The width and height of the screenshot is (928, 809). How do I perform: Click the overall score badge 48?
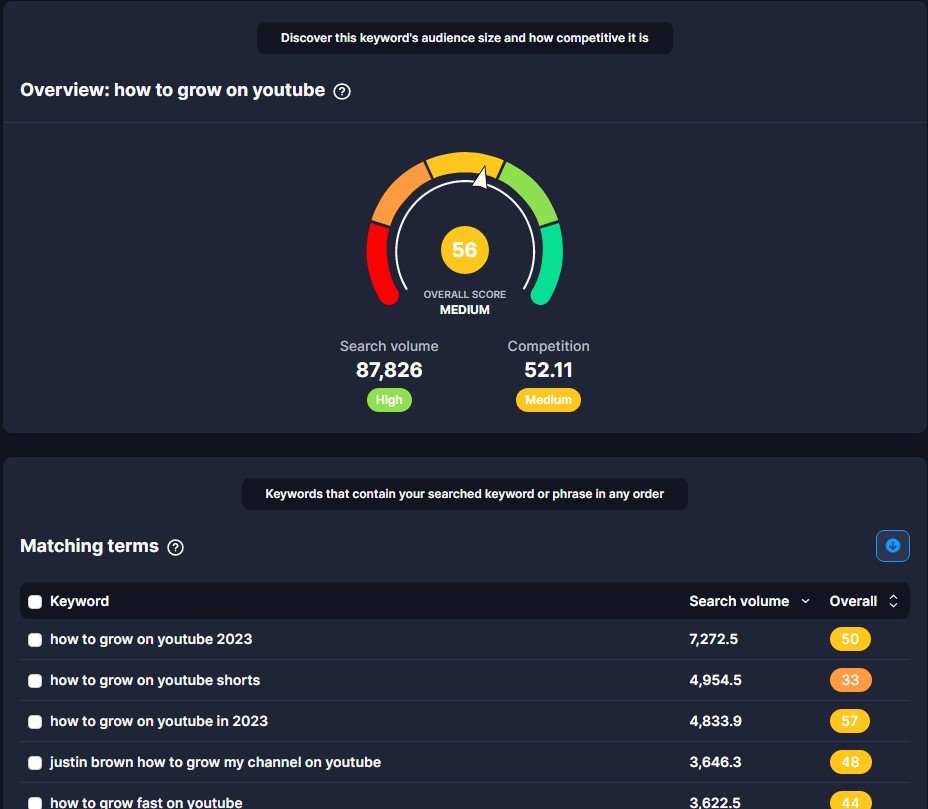pyautogui.click(x=850, y=762)
